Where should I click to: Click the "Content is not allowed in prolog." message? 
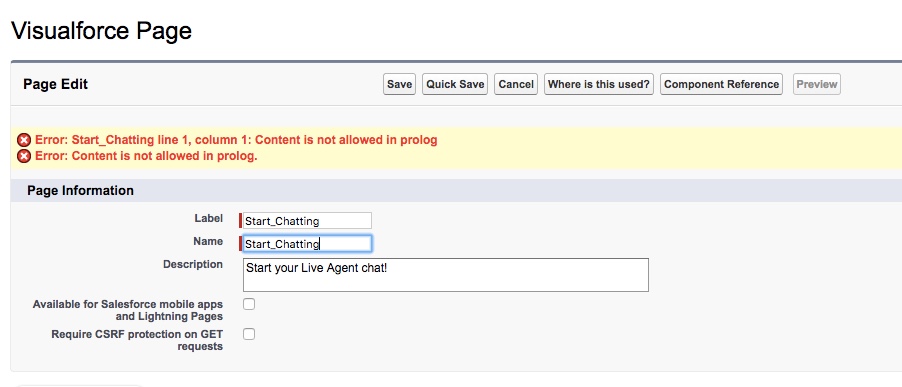(x=146, y=156)
